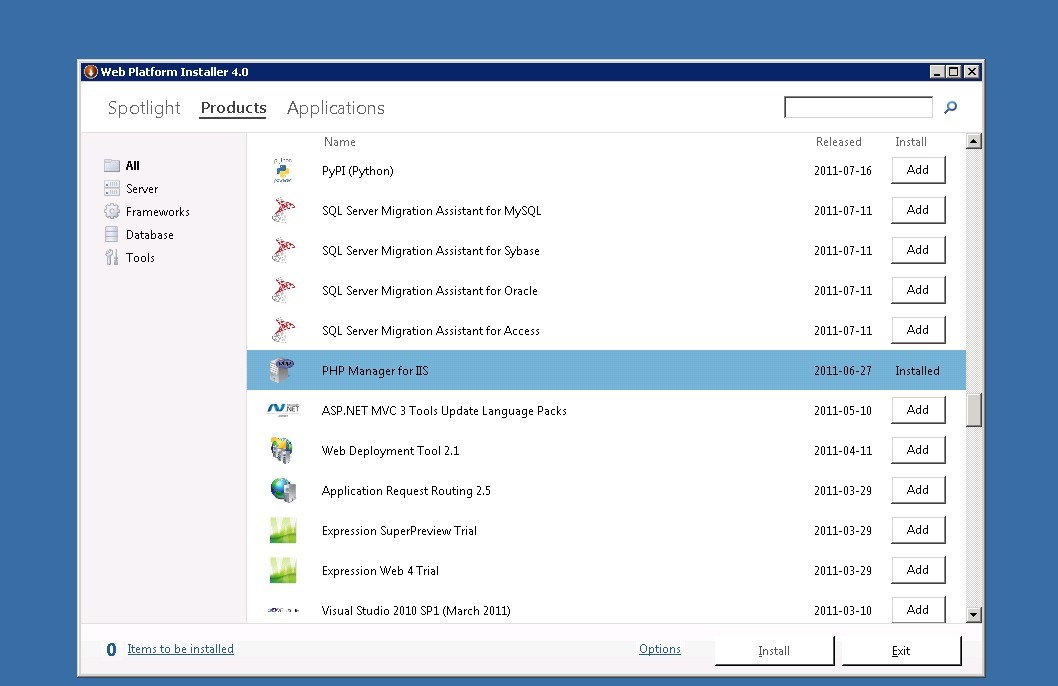Click the Tools wrench icon
Image resolution: width=1058 pixels, height=686 pixels.
(112, 257)
